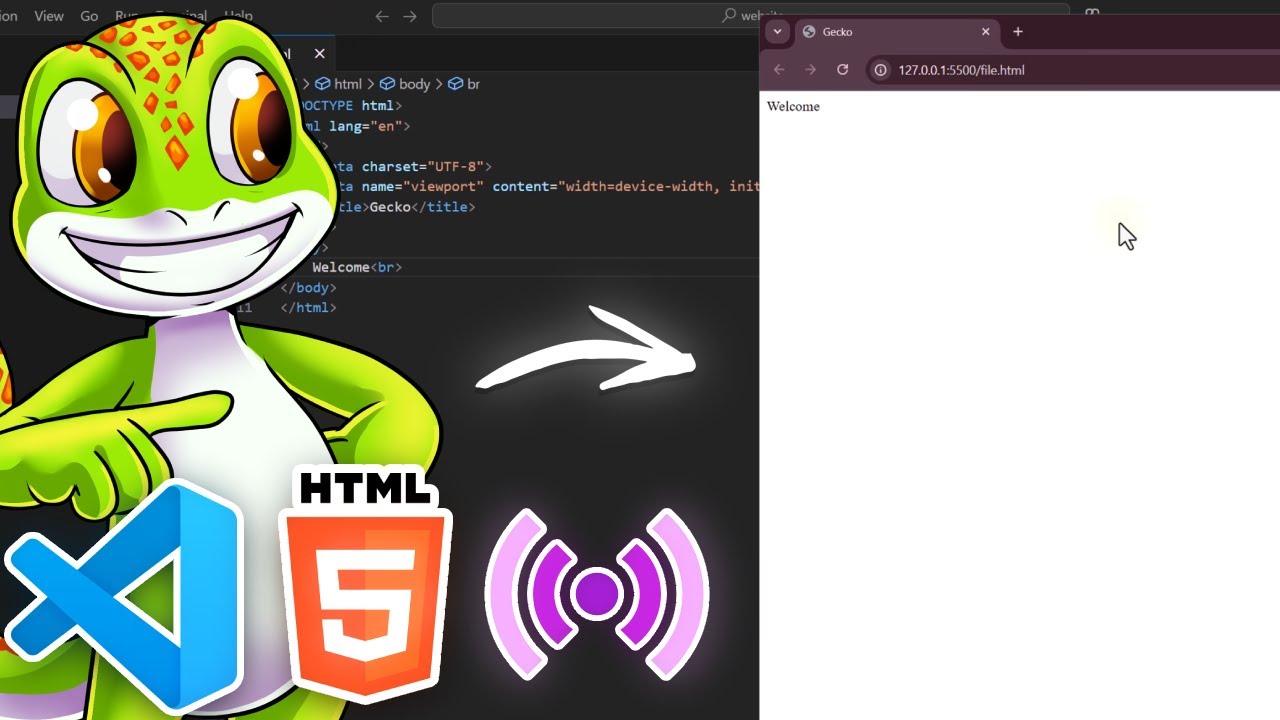Open the View menu in VS Code
Viewport: 1280px width, 720px height.
pyautogui.click(x=48, y=16)
